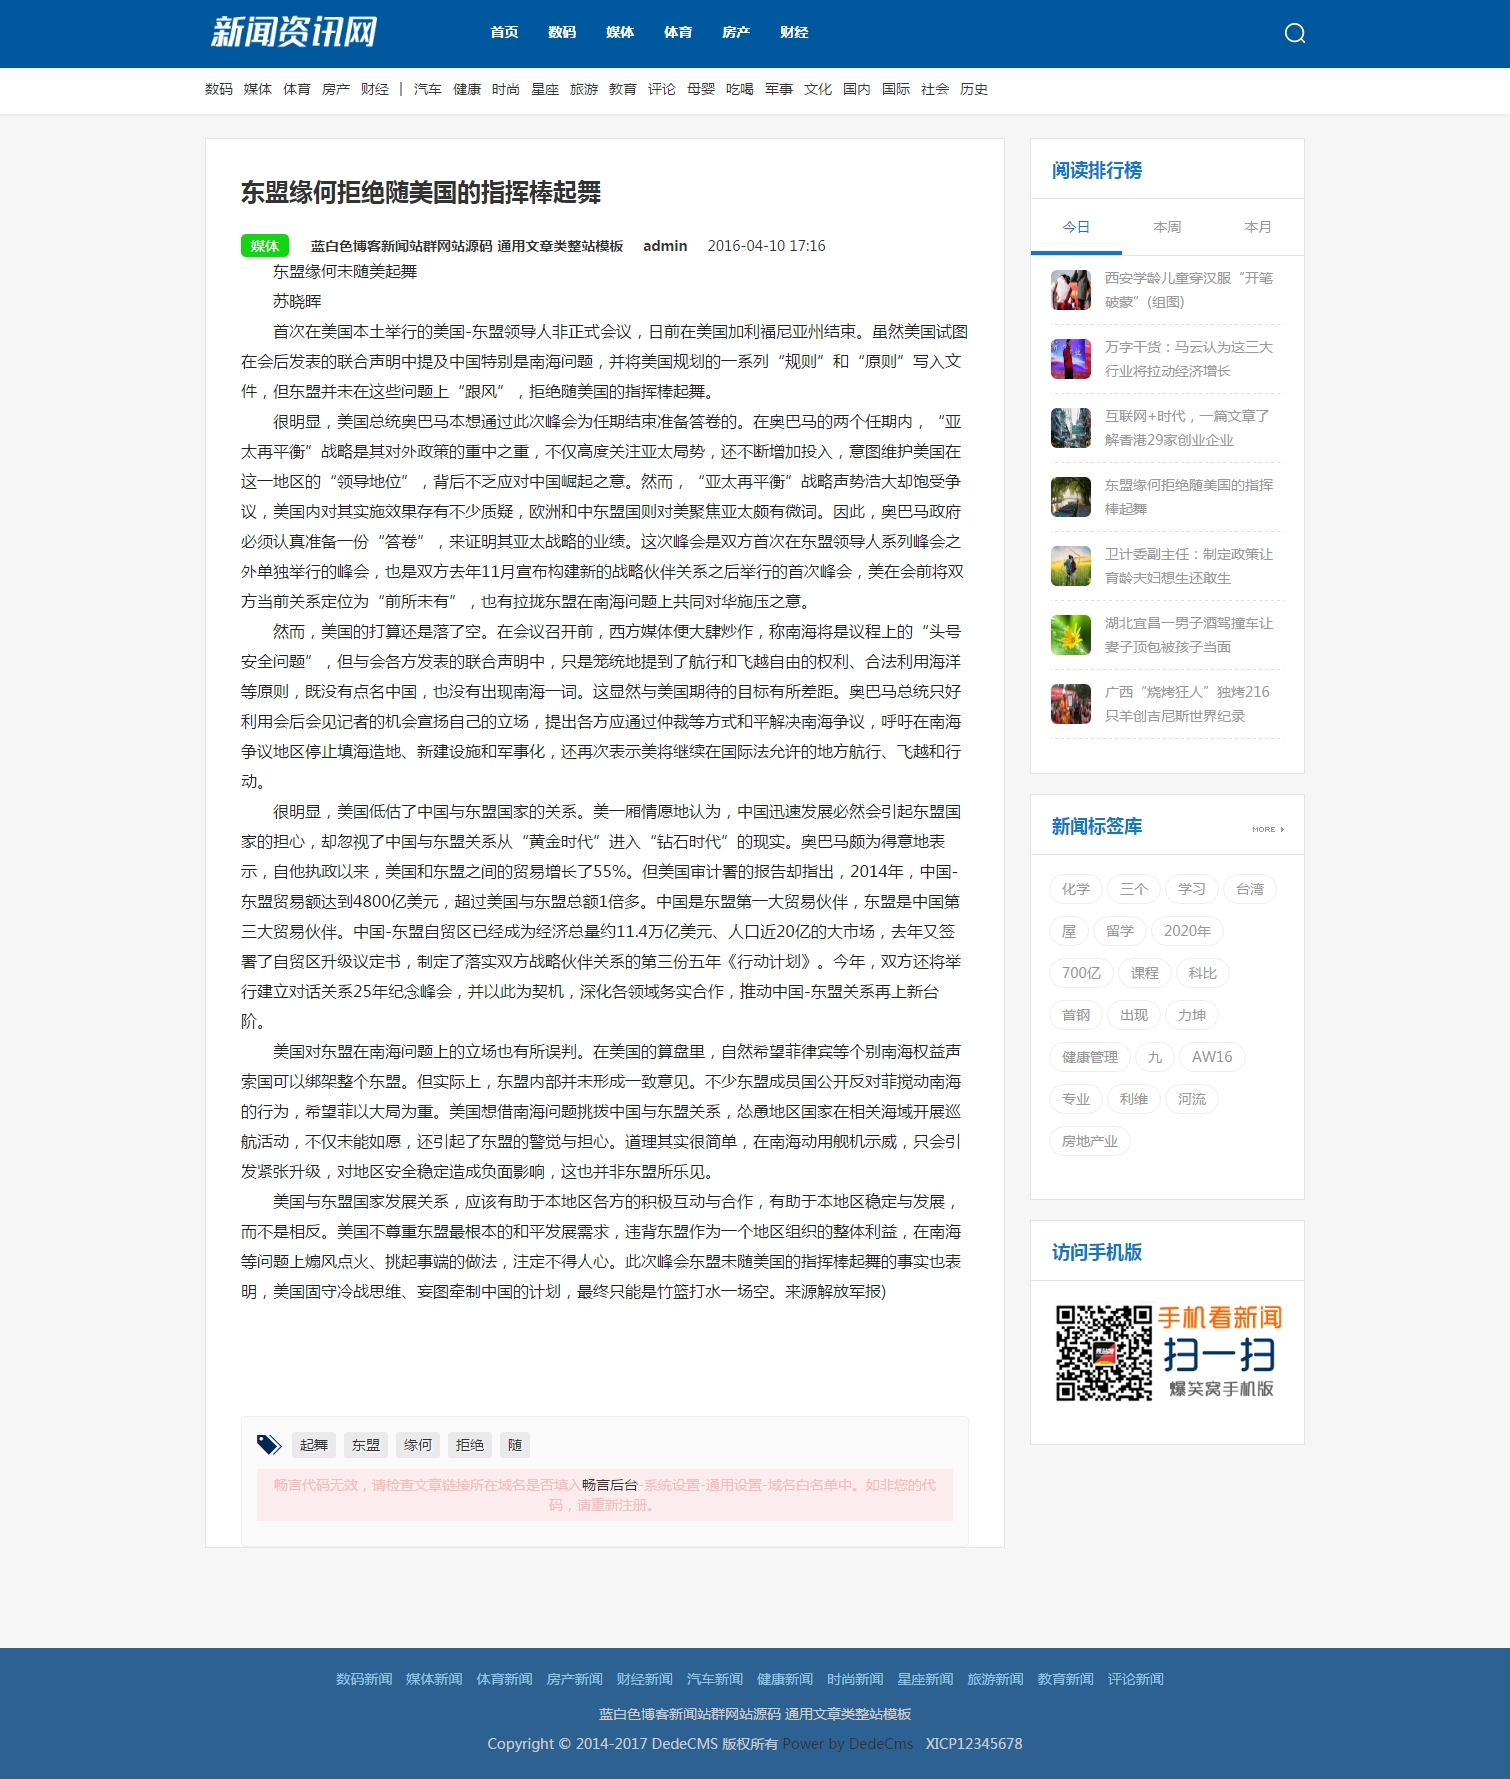Open 数码 in the top navigation bar
Image resolution: width=1510 pixels, height=1779 pixels.
point(562,32)
